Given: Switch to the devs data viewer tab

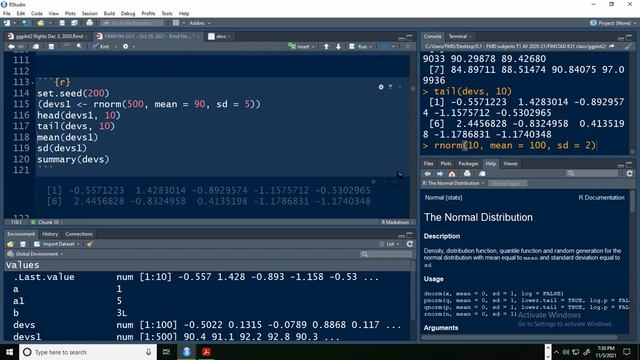Looking at the screenshot, I should coord(219,36).
